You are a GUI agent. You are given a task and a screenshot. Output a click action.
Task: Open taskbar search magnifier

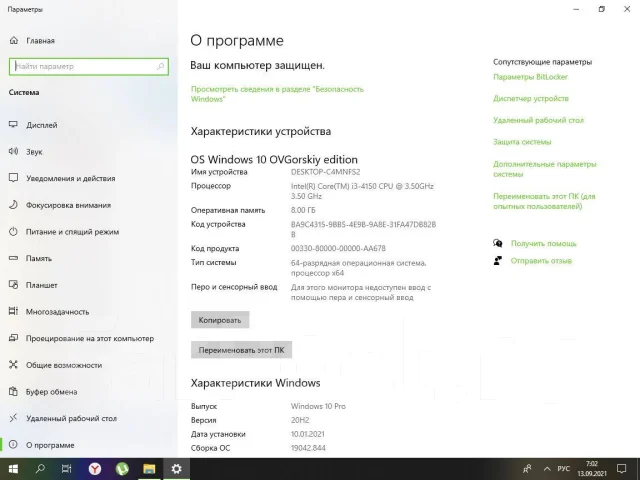pyautogui.click(x=40, y=469)
